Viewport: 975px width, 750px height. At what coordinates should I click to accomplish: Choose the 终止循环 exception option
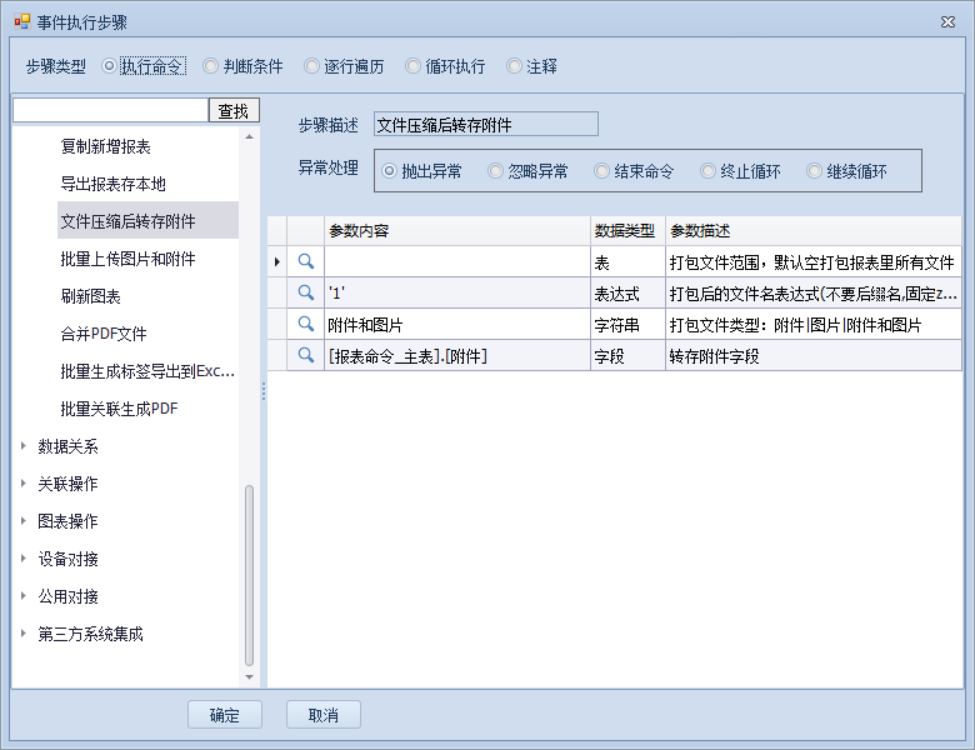[708, 171]
